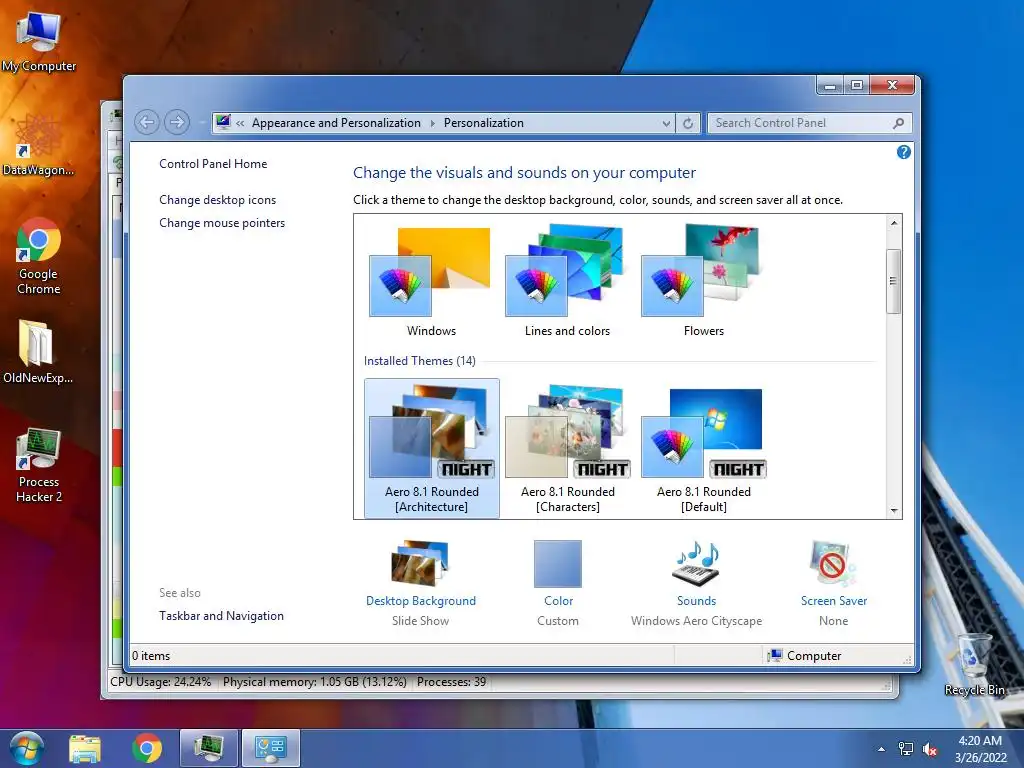Open the Help question mark icon
1024x768 pixels.
point(904,152)
